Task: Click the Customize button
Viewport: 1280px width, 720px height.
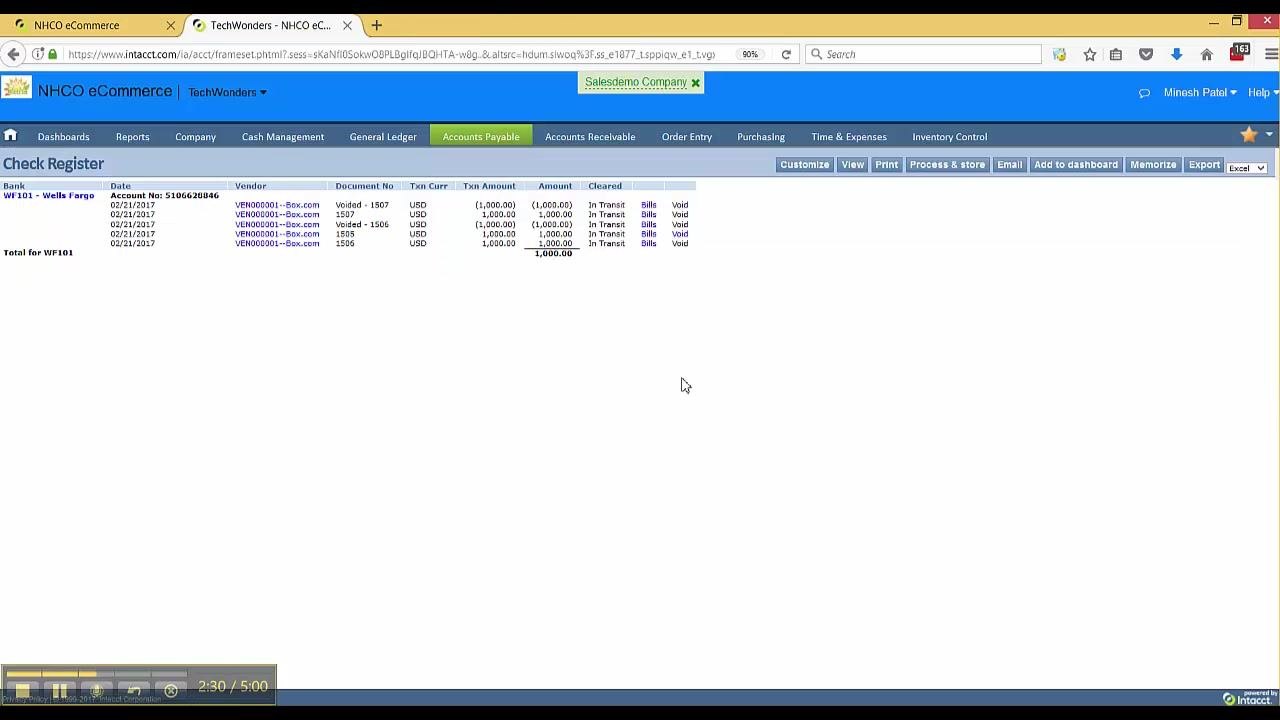Action: (804, 164)
